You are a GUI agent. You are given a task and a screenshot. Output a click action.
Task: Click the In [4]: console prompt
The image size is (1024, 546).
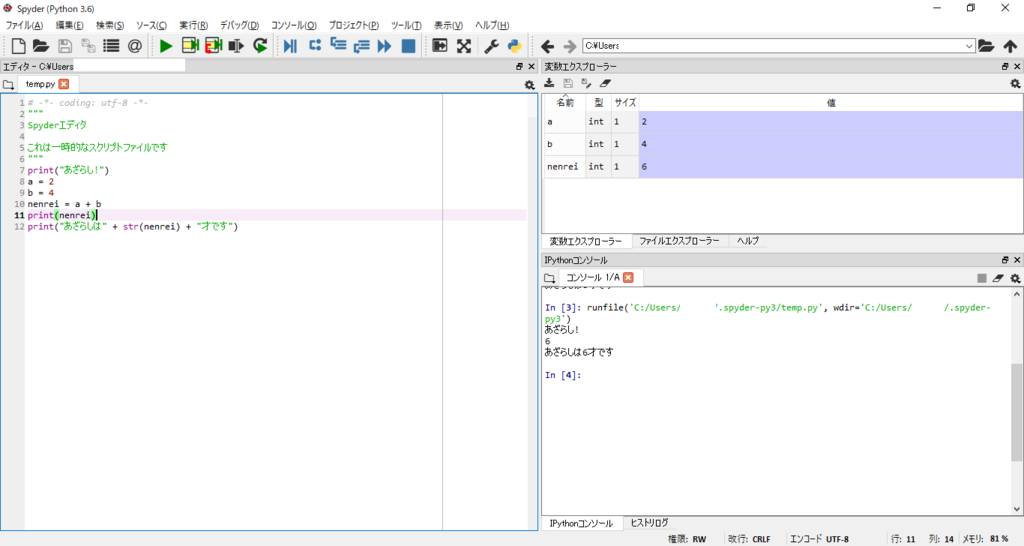click(x=563, y=375)
